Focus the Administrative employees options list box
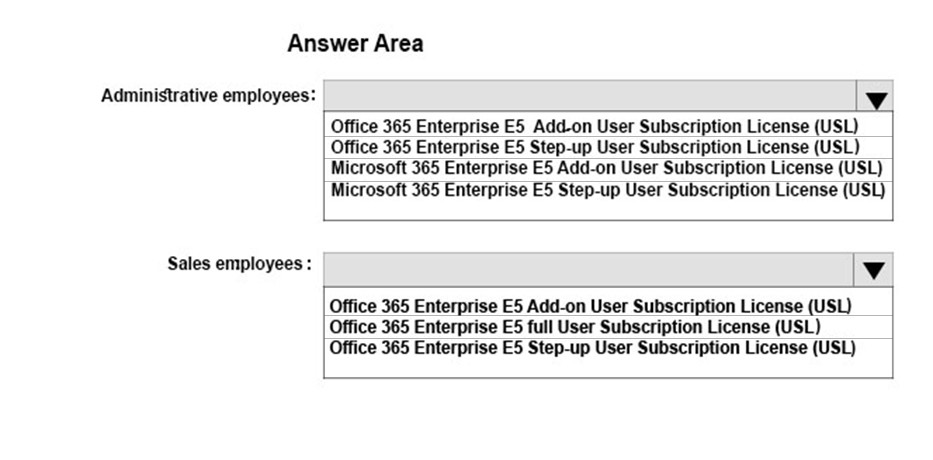This screenshot has width=933, height=460. coord(608,166)
